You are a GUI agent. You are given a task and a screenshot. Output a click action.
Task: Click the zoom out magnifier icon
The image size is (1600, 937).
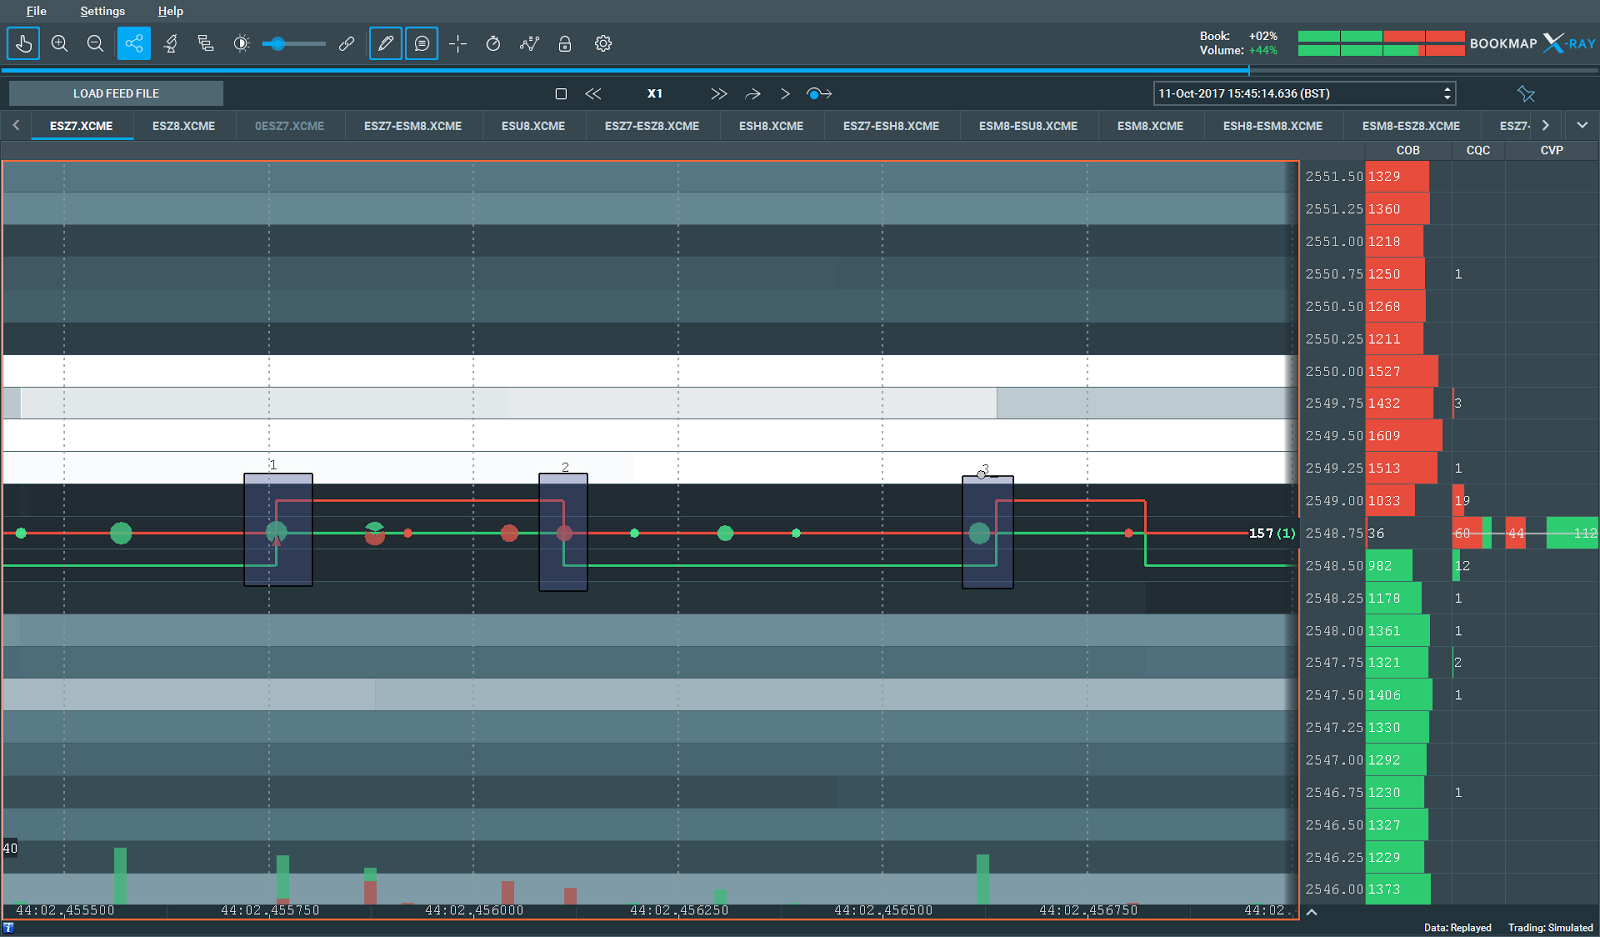(95, 44)
